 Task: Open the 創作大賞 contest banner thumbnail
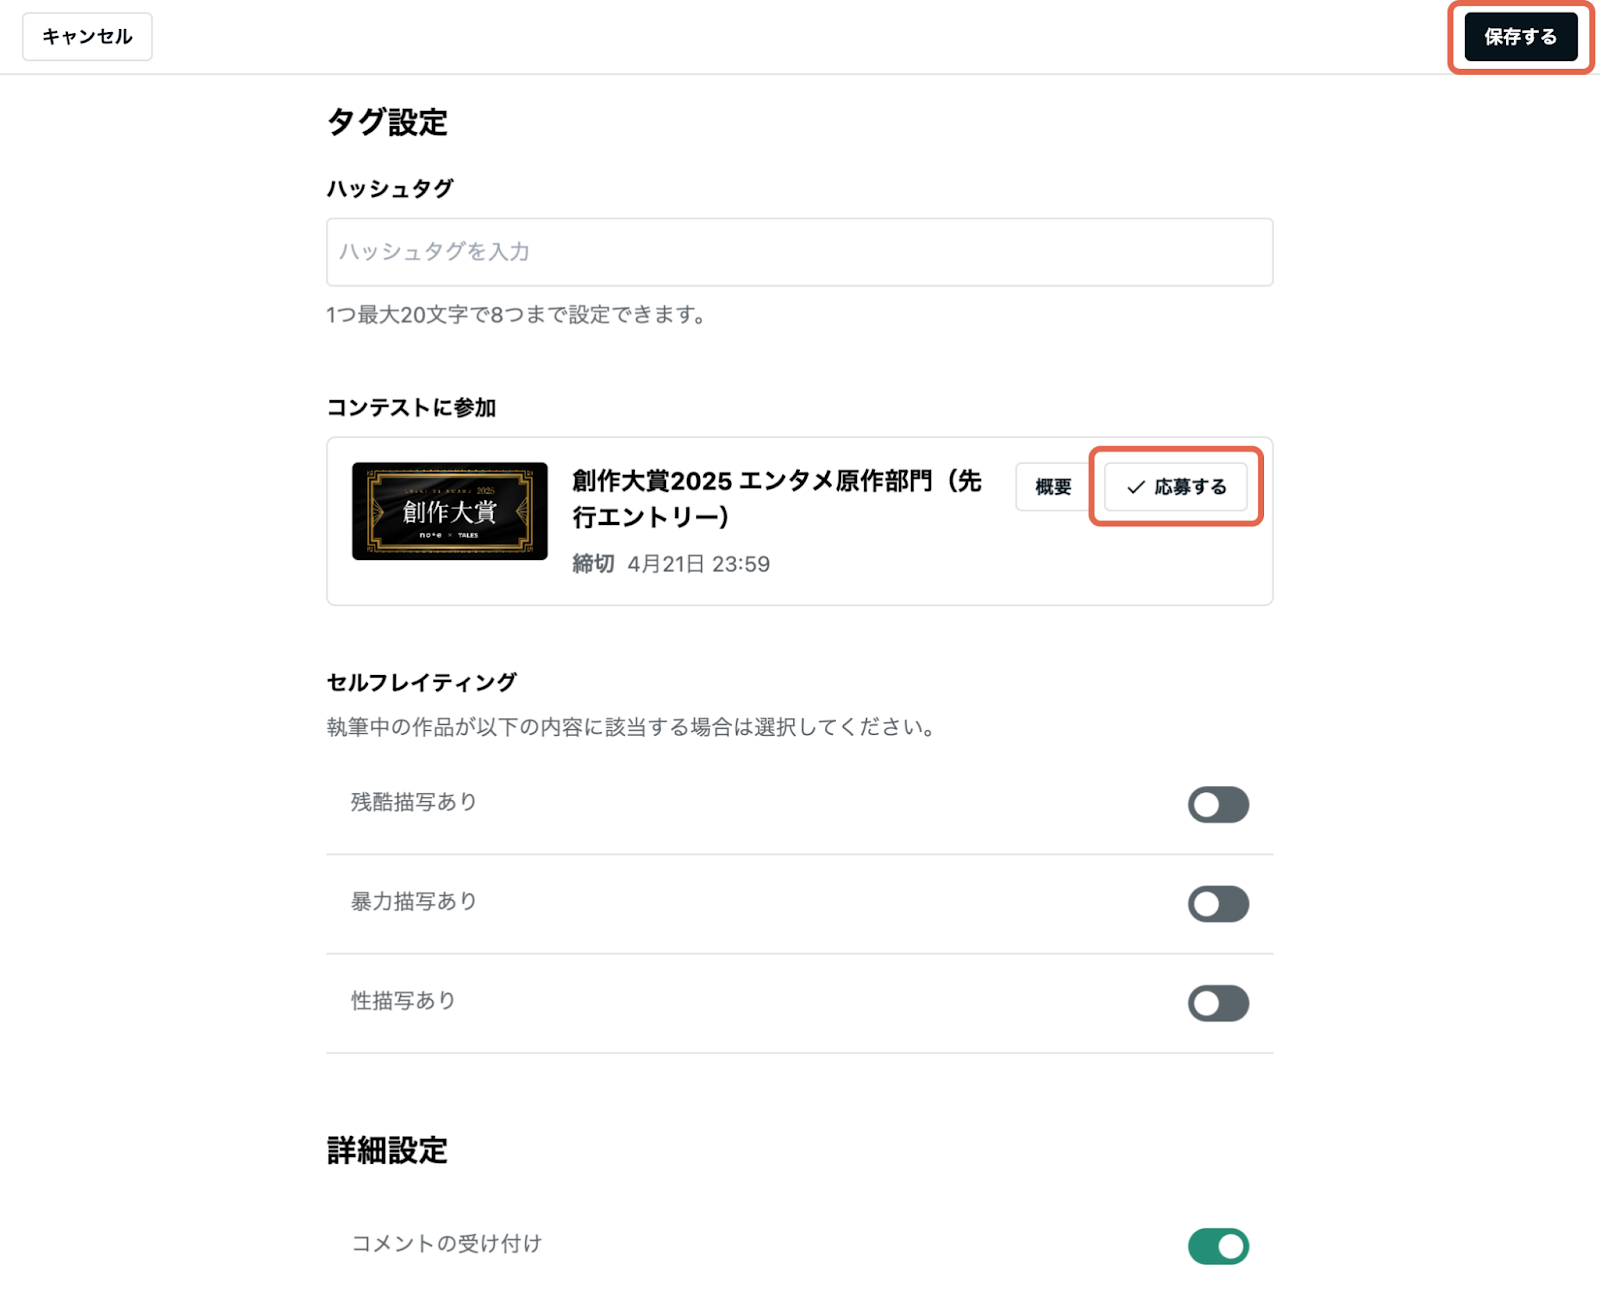(x=449, y=511)
